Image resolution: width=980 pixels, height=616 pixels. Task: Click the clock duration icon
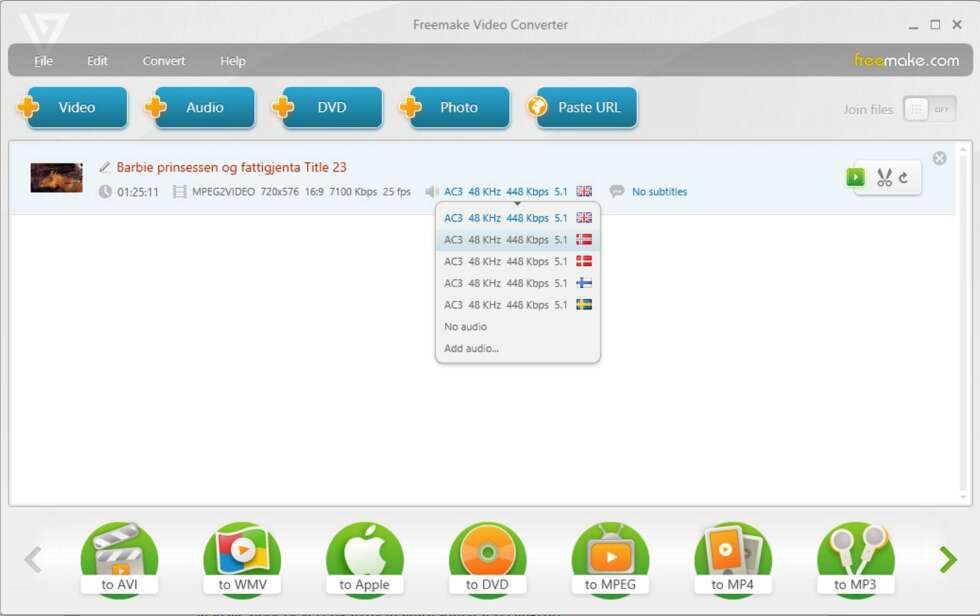click(x=105, y=191)
